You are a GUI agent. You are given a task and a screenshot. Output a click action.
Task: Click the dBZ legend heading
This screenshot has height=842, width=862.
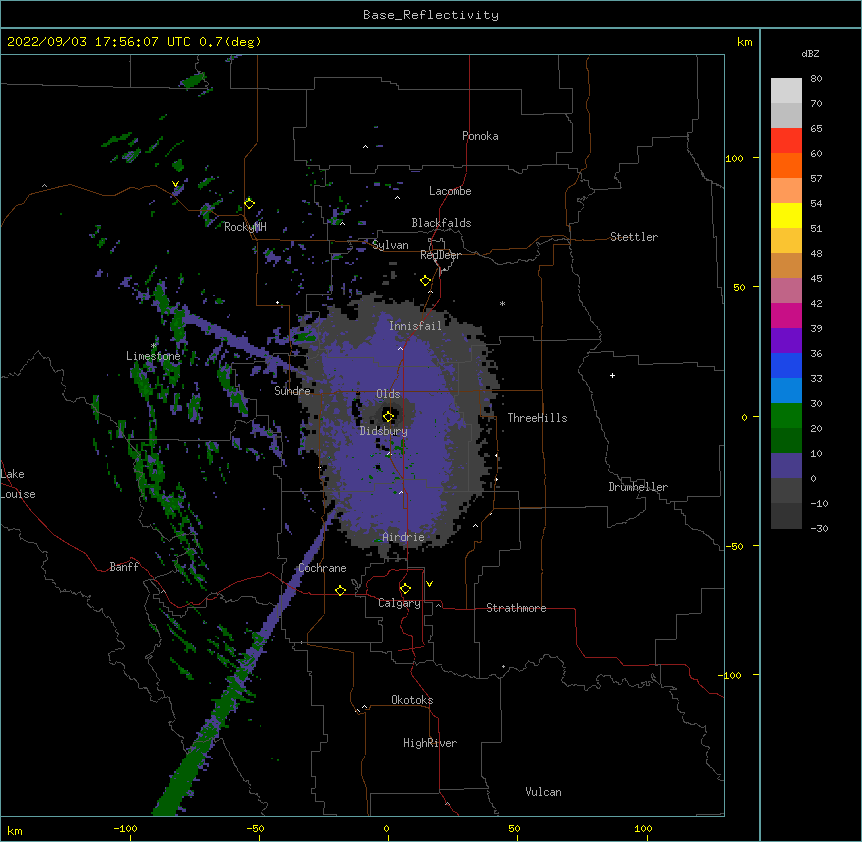(810, 53)
